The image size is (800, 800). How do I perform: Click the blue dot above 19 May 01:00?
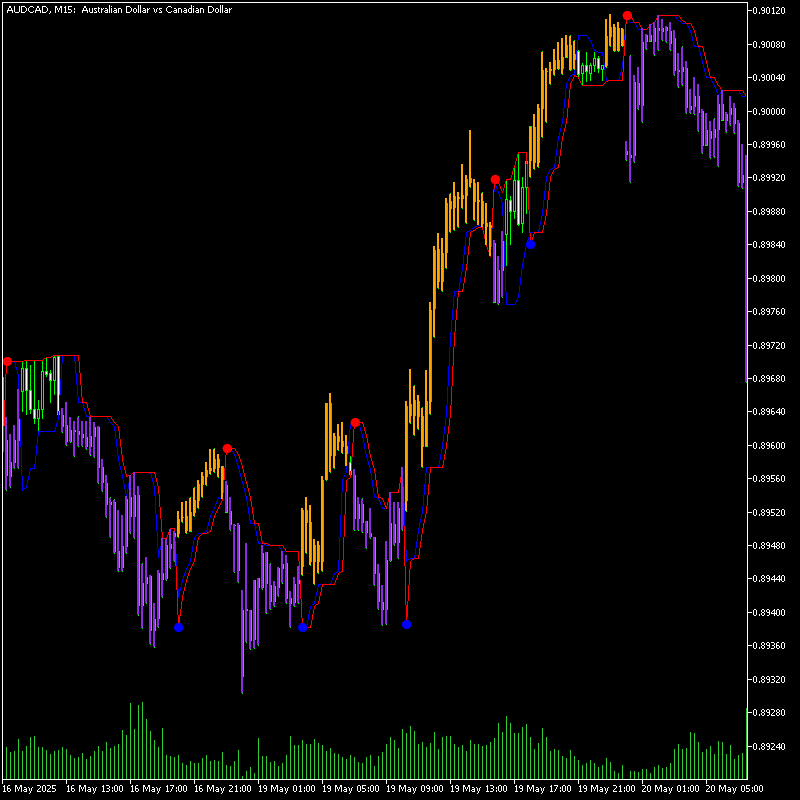pyautogui.click(x=303, y=628)
